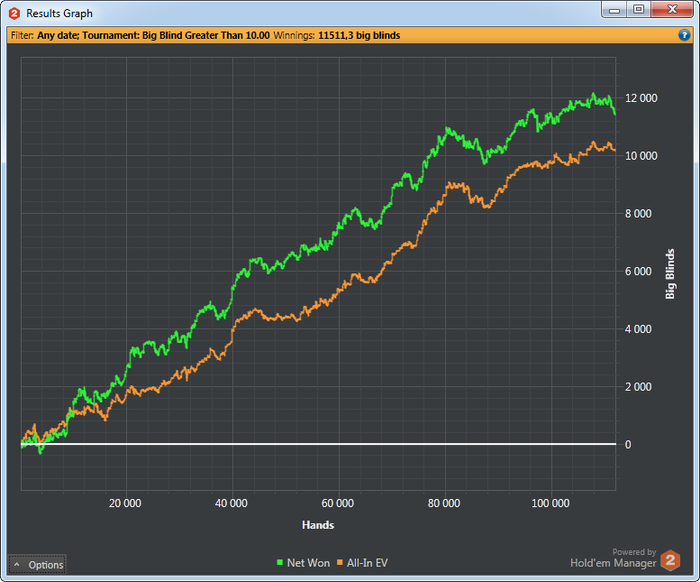
Task: Click the Results Graph window title
Action: (x=59, y=13)
